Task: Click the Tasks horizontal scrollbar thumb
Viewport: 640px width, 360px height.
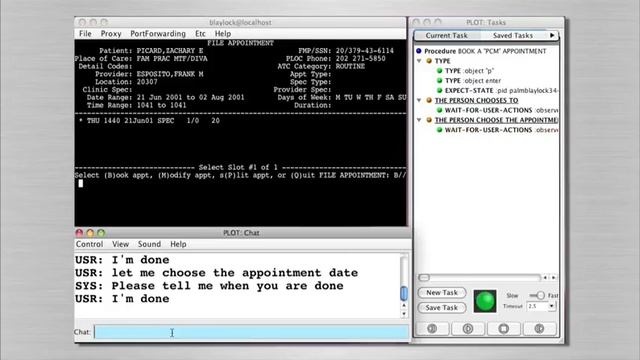Action: click(x=424, y=278)
